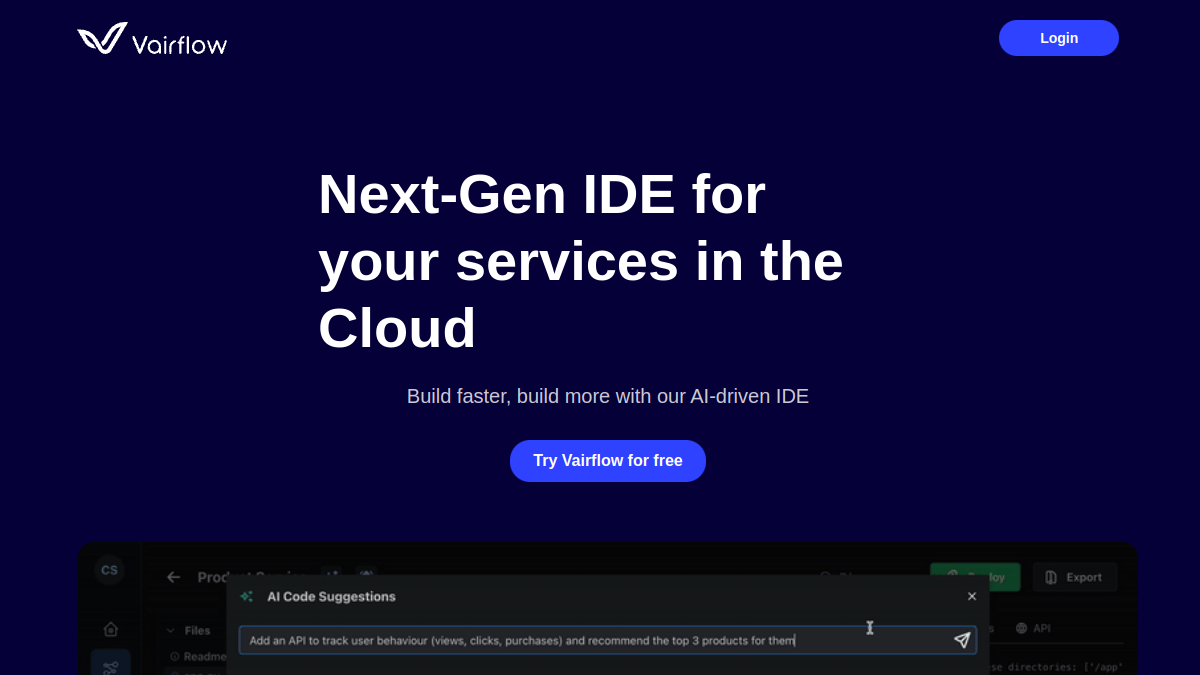Click the heading "Next-Gen IDE for your services in the Cloud"
Image resolution: width=1200 pixels, height=675 pixels.
tap(581, 261)
